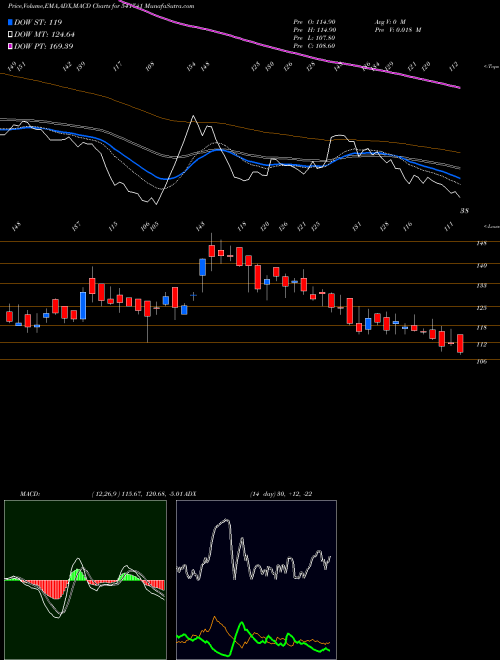Click the chart title mentioning MunafaSutra.com

[x=101, y=6]
